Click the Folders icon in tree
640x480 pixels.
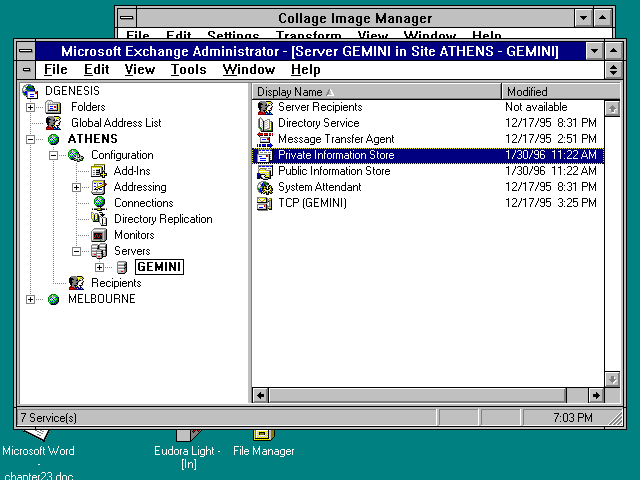53,107
